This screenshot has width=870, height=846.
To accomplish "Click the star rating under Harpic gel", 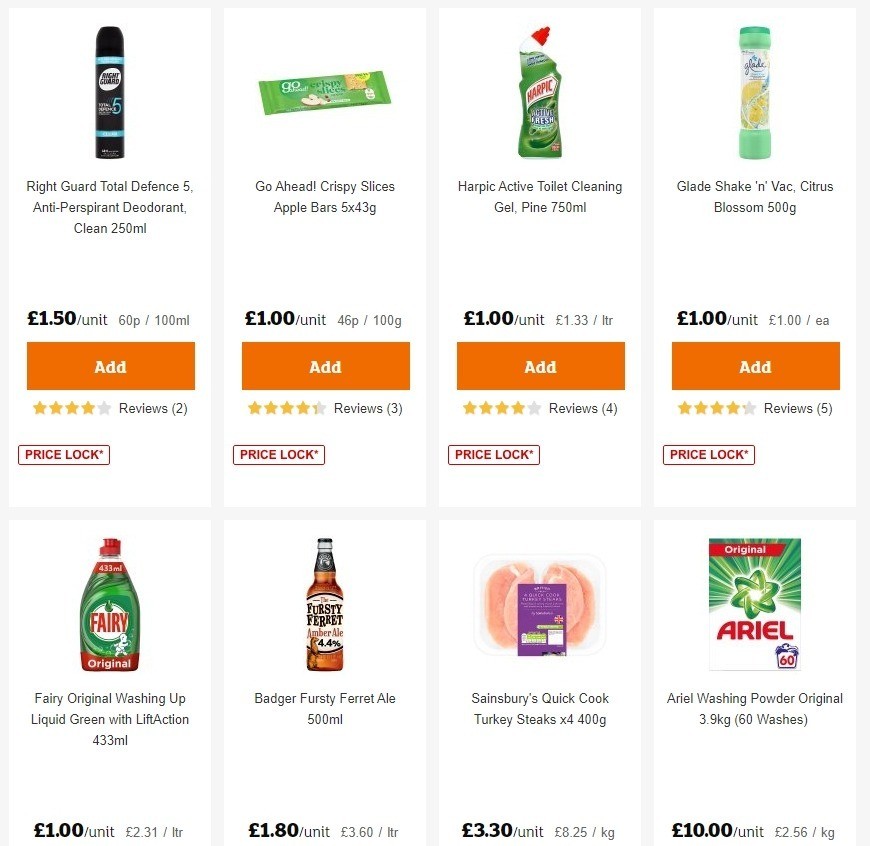I will click(502, 408).
